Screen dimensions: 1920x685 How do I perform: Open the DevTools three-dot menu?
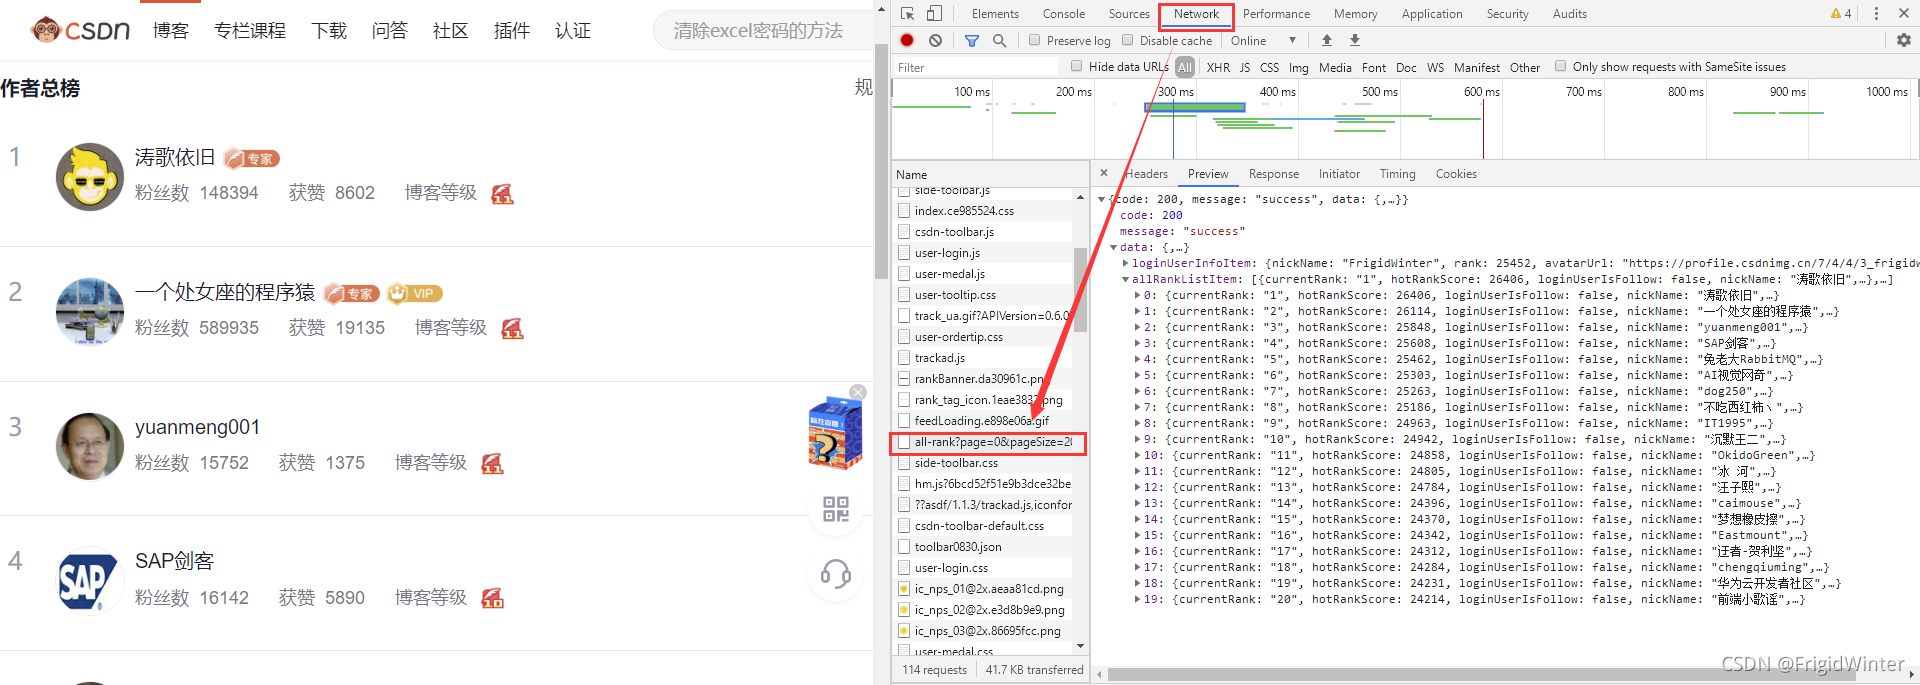point(1876,13)
